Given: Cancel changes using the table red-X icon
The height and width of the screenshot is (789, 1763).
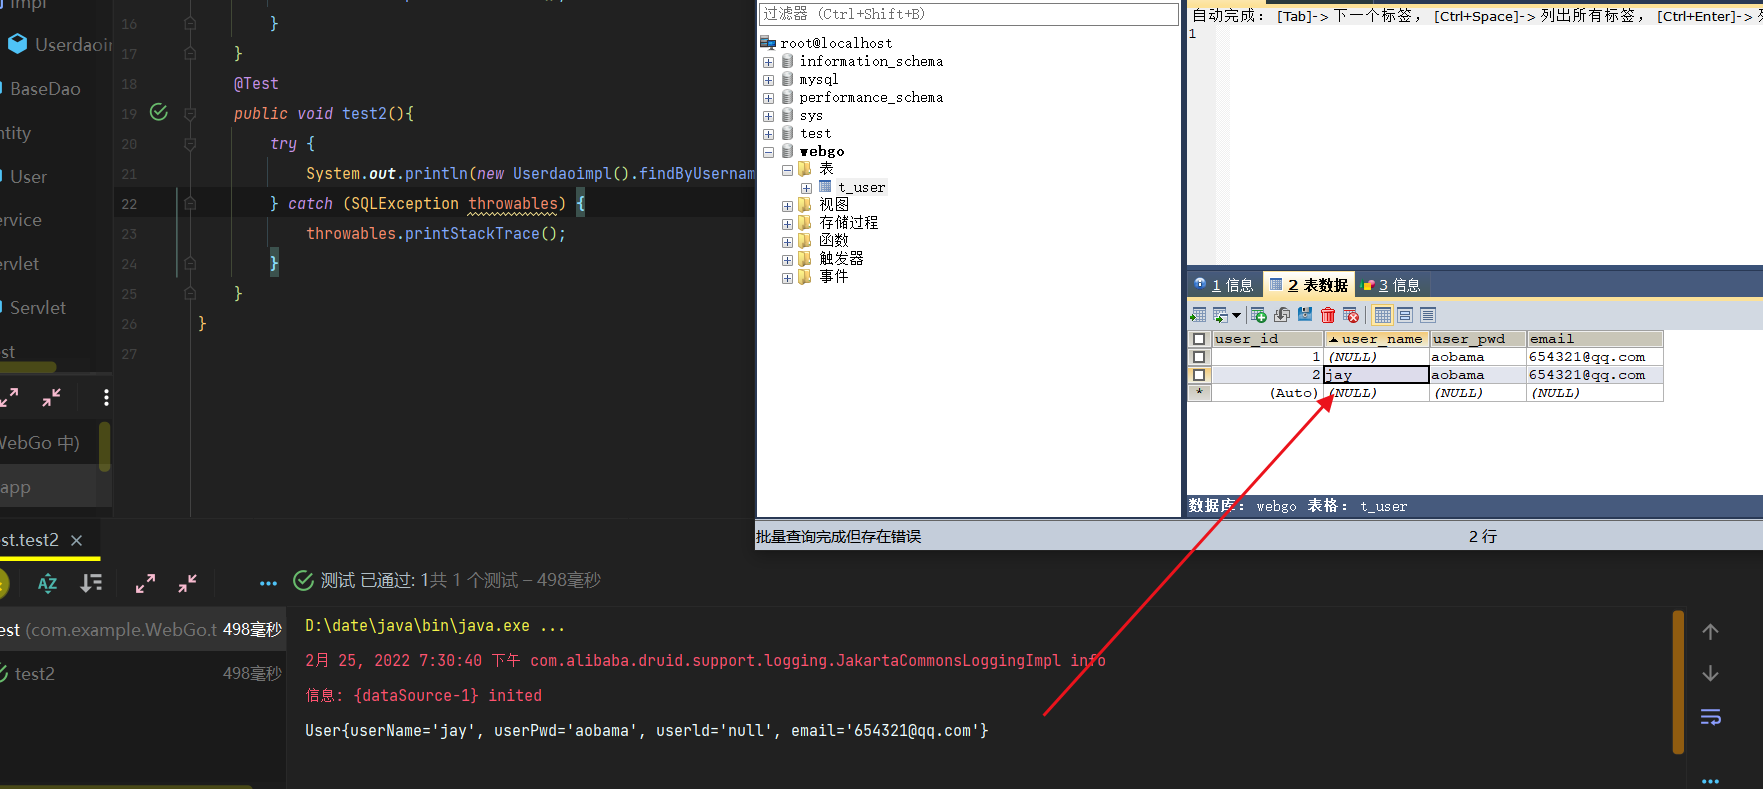Looking at the screenshot, I should pyautogui.click(x=1351, y=315).
